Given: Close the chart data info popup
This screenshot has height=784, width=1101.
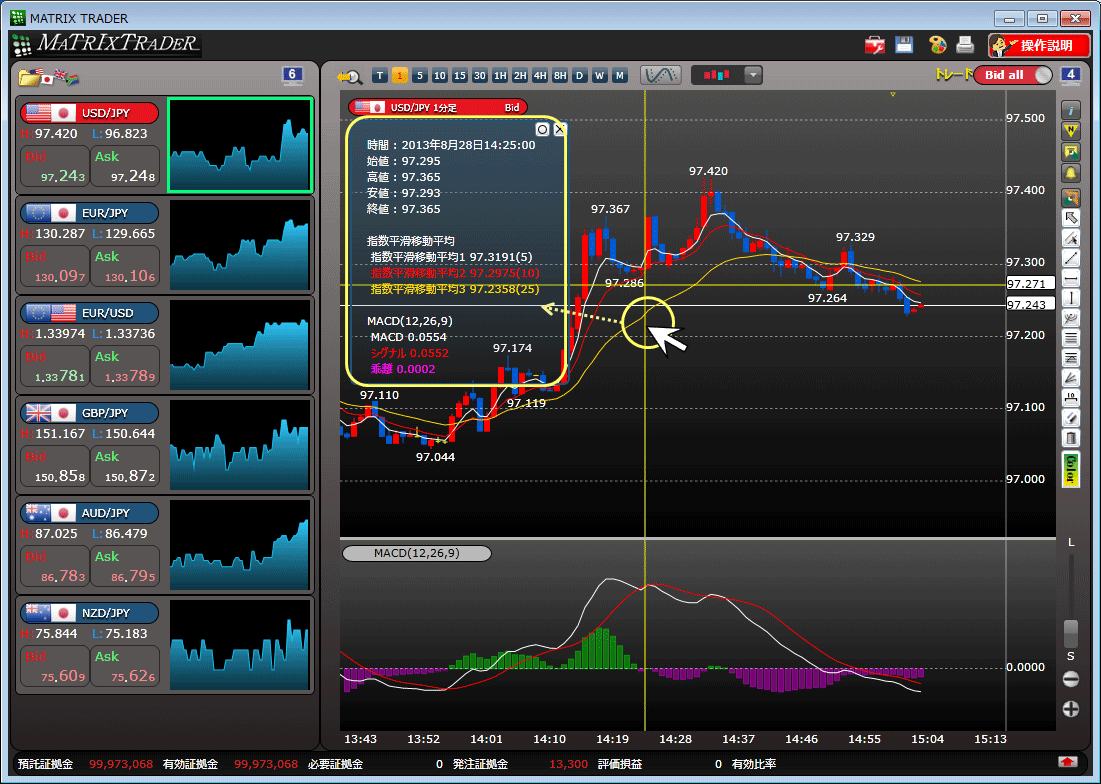Looking at the screenshot, I should point(560,129).
